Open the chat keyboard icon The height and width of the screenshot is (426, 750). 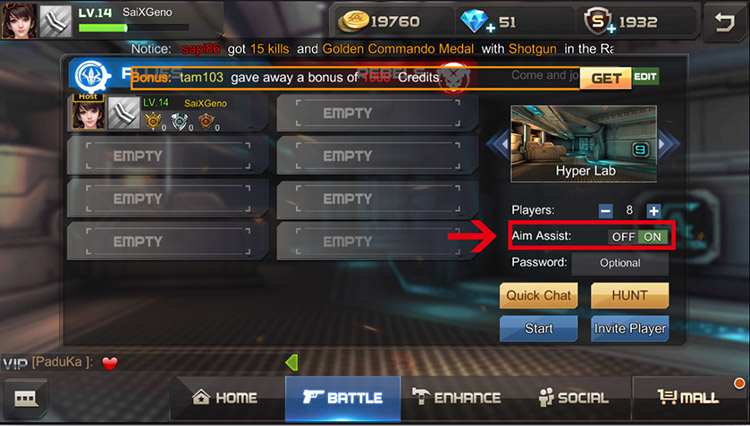26,398
